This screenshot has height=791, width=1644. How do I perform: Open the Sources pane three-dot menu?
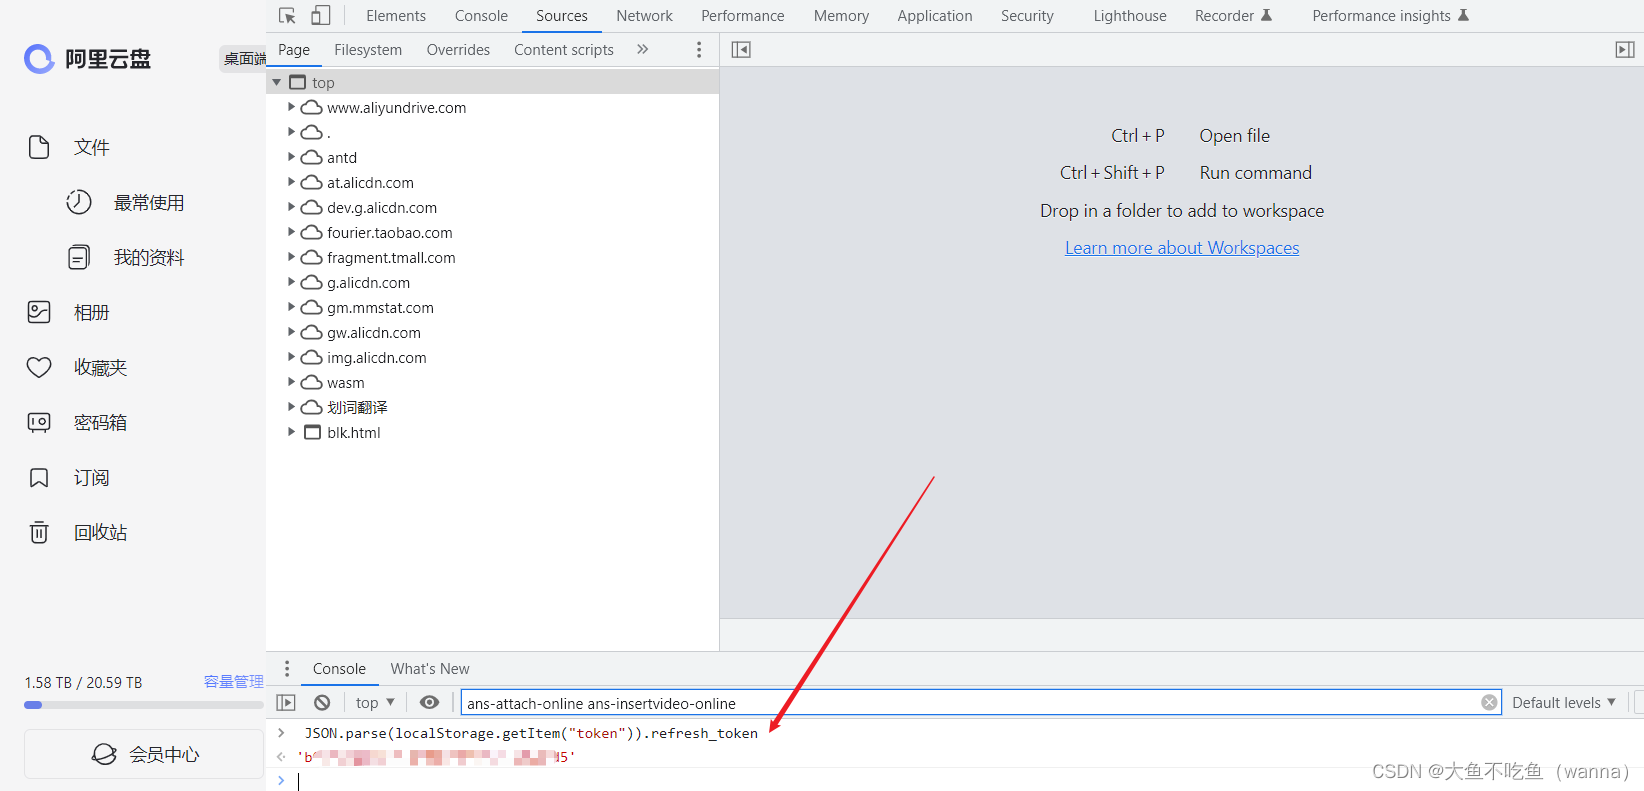pyautogui.click(x=698, y=50)
